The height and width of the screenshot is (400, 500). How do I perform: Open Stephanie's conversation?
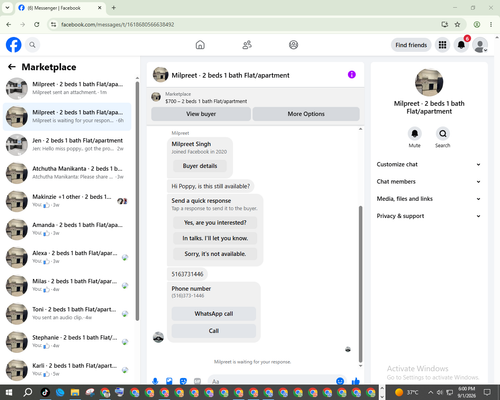tap(67, 342)
